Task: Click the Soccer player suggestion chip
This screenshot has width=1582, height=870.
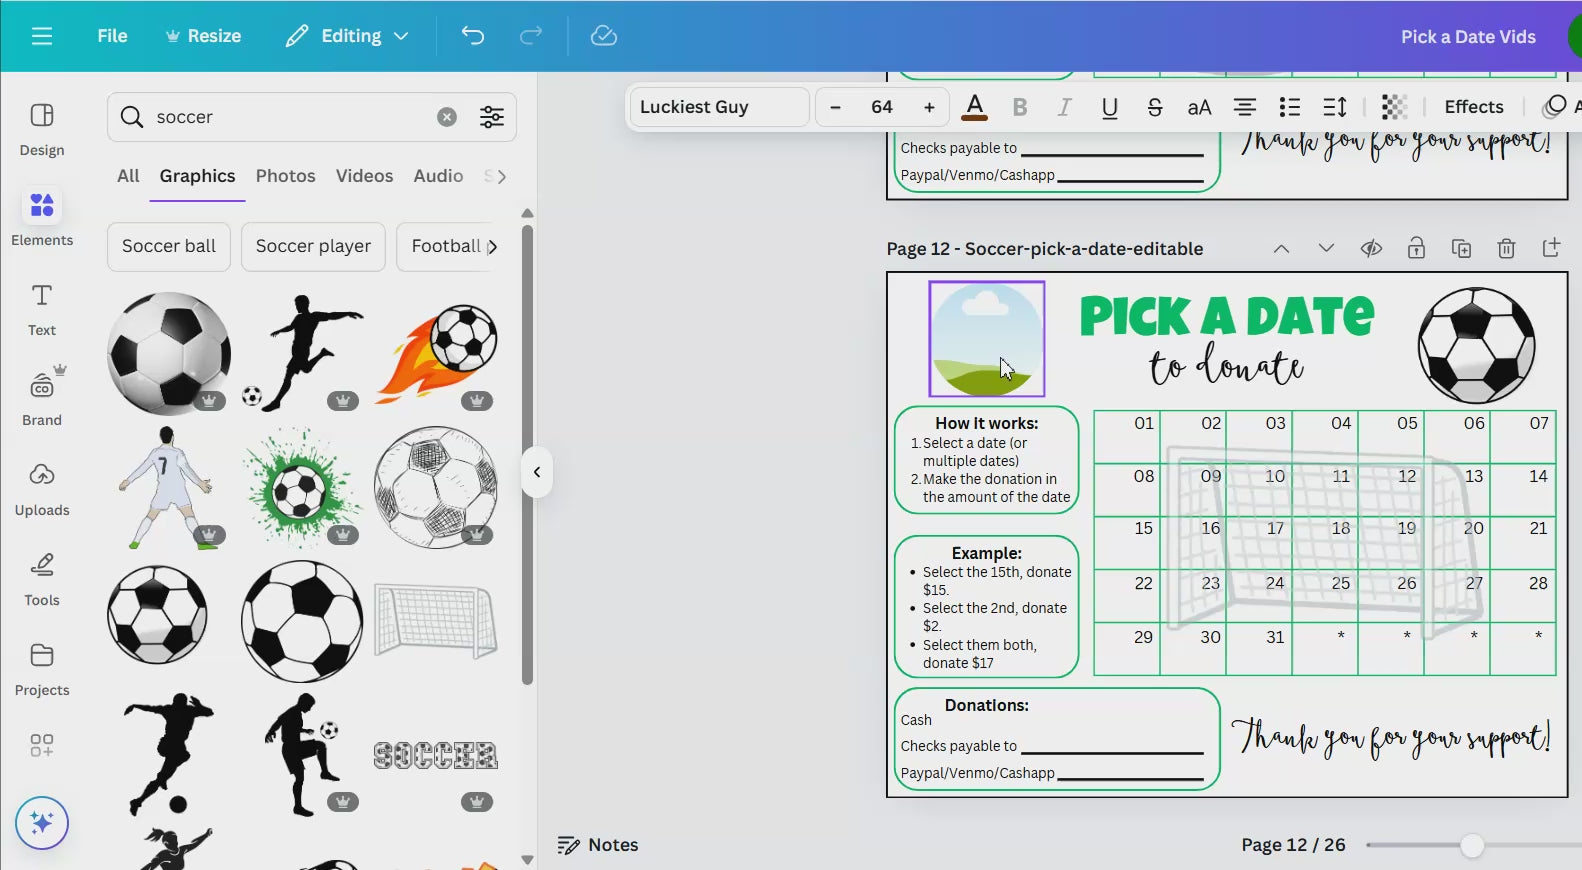Action: pyautogui.click(x=313, y=246)
